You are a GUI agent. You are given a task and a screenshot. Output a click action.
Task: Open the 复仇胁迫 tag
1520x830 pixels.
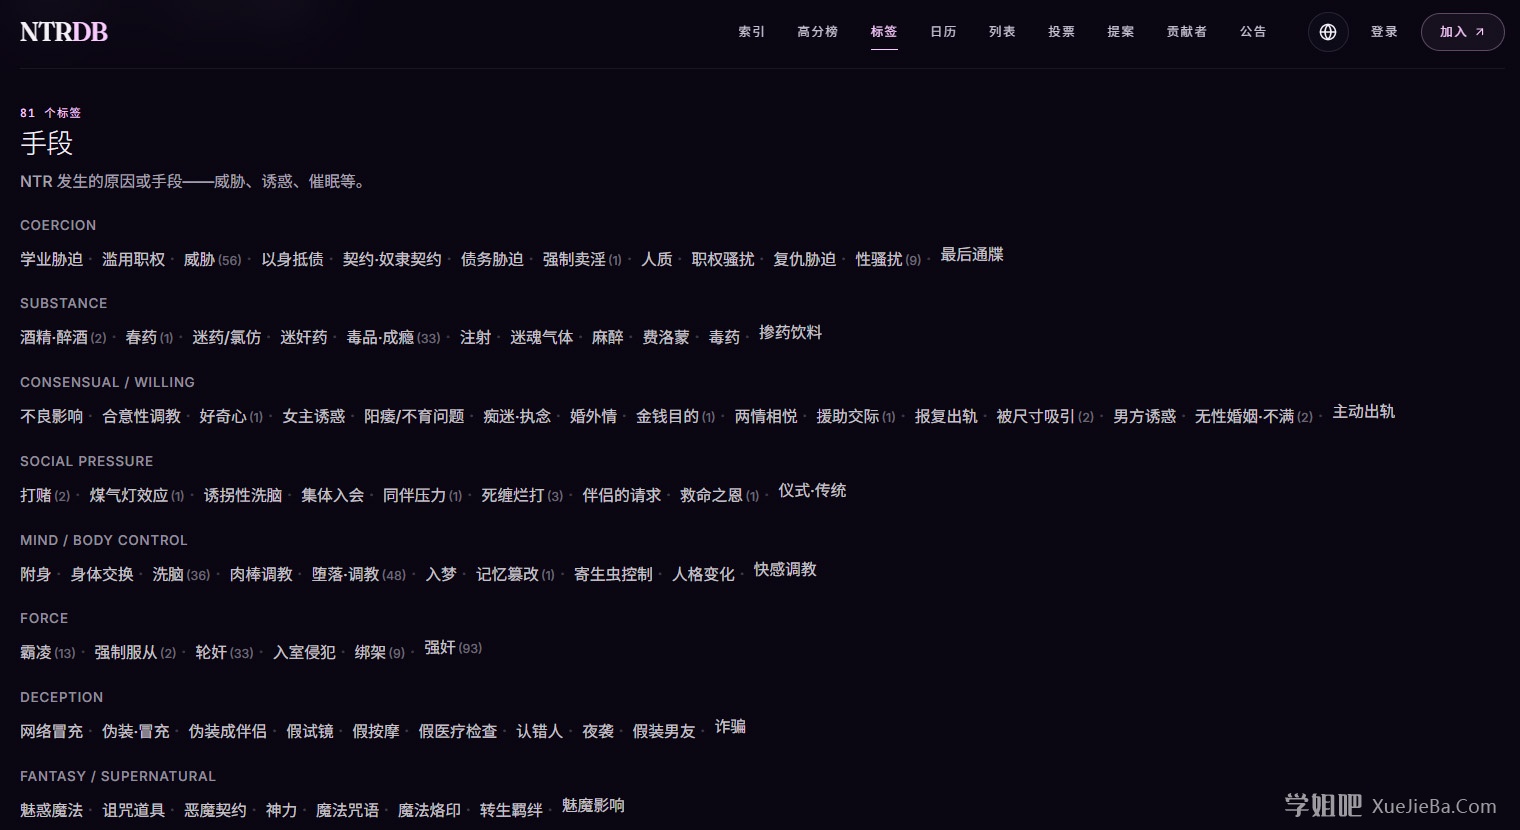[x=804, y=259]
